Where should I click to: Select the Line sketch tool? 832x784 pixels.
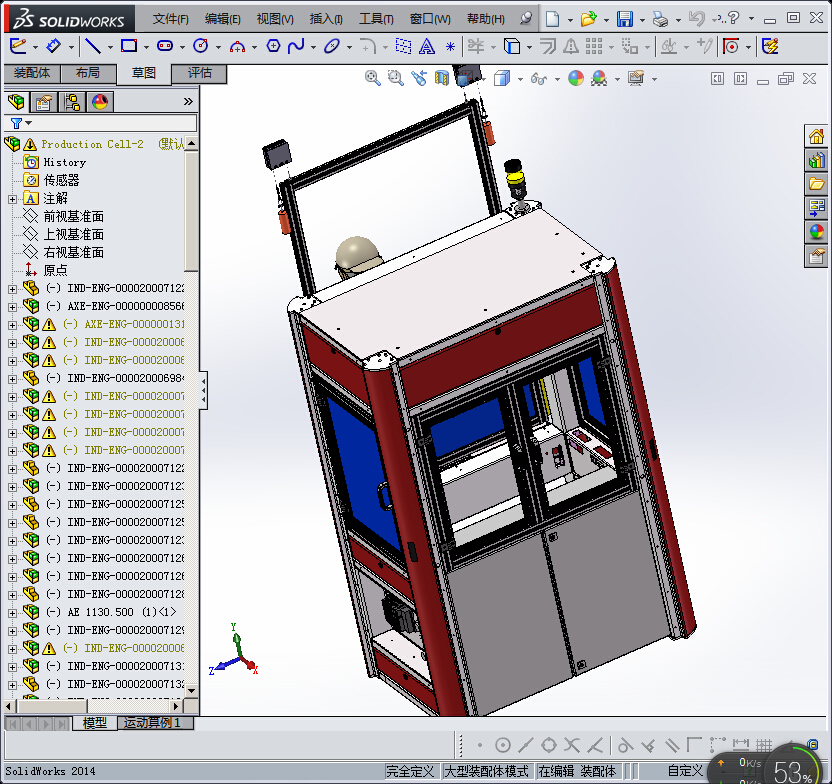[x=93, y=47]
